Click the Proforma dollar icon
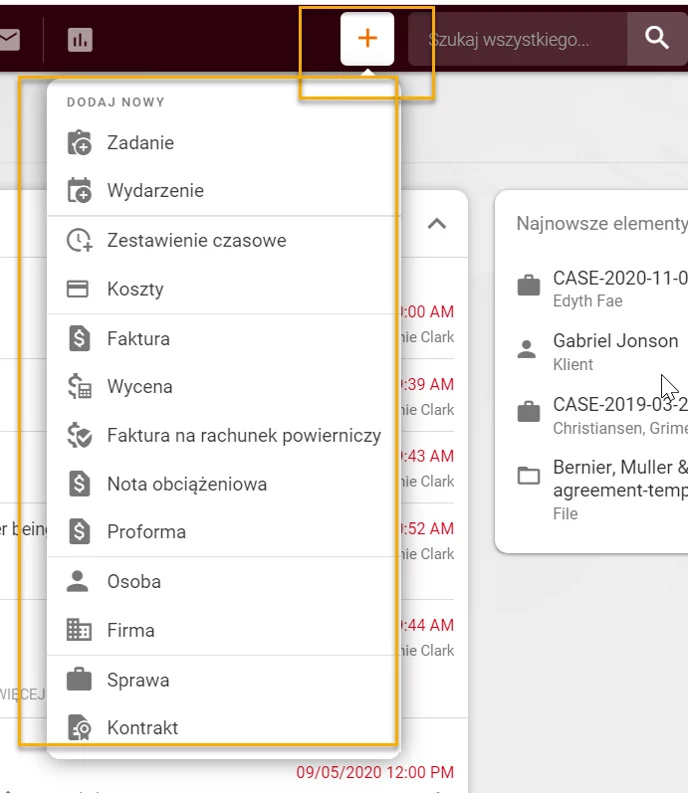The width and height of the screenshot is (688, 793). pyautogui.click(x=79, y=532)
